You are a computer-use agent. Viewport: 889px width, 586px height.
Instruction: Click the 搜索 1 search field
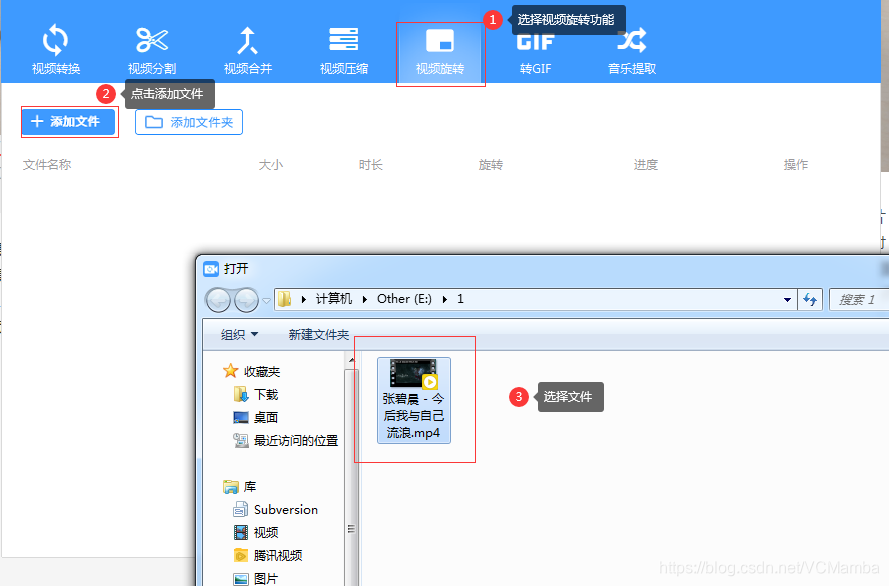[x=858, y=299]
